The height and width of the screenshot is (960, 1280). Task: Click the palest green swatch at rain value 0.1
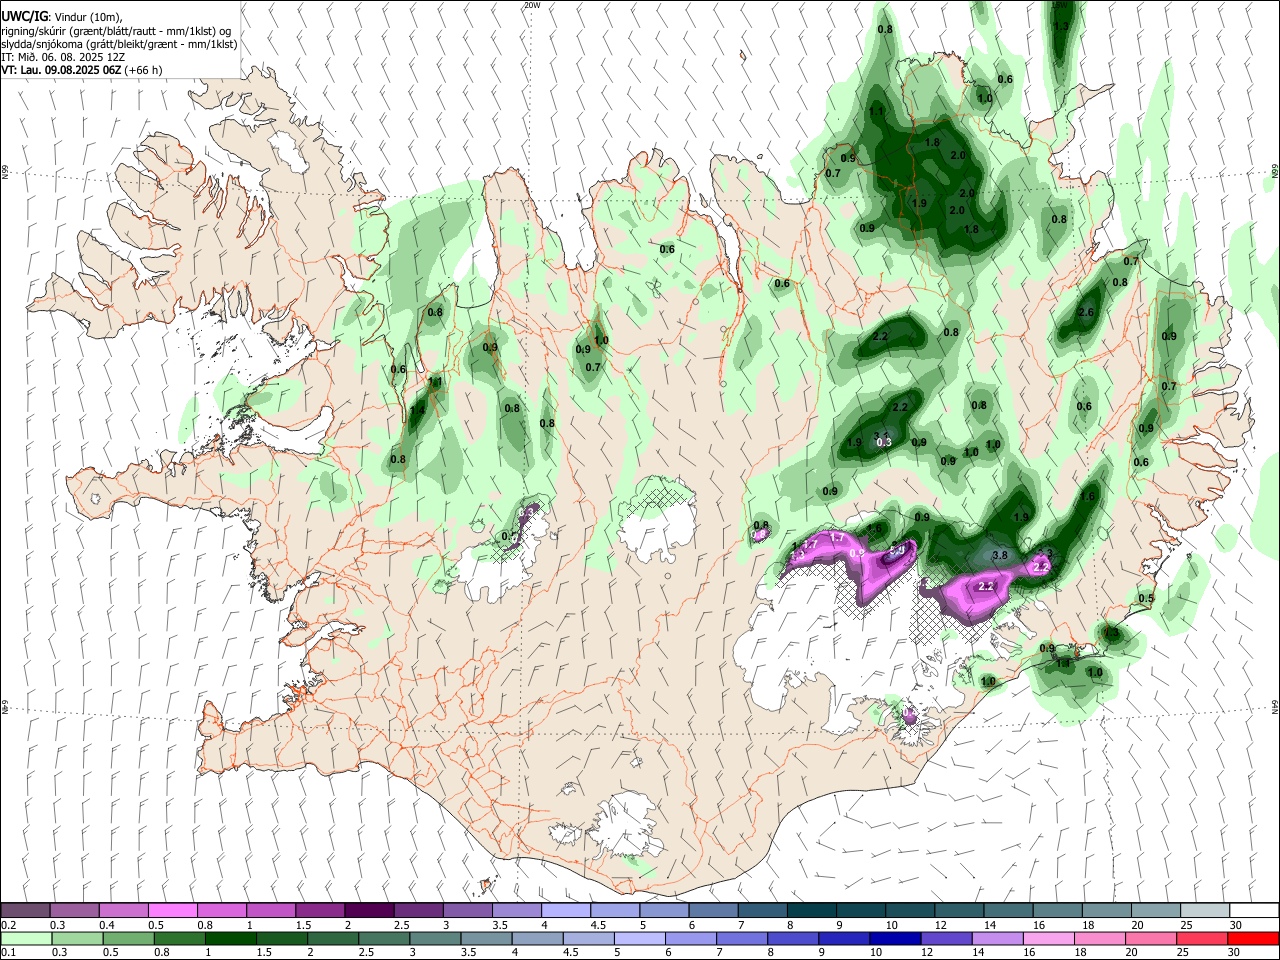click(25, 938)
